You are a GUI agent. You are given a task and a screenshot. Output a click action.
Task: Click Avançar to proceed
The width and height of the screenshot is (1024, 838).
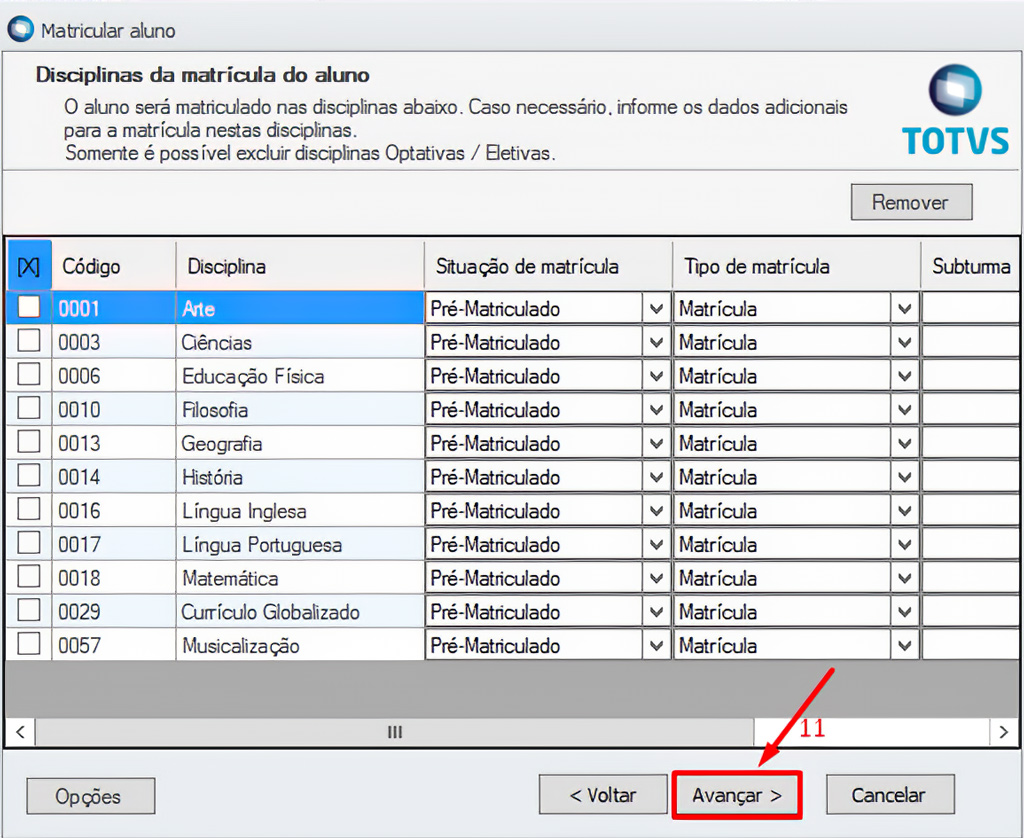(x=736, y=796)
